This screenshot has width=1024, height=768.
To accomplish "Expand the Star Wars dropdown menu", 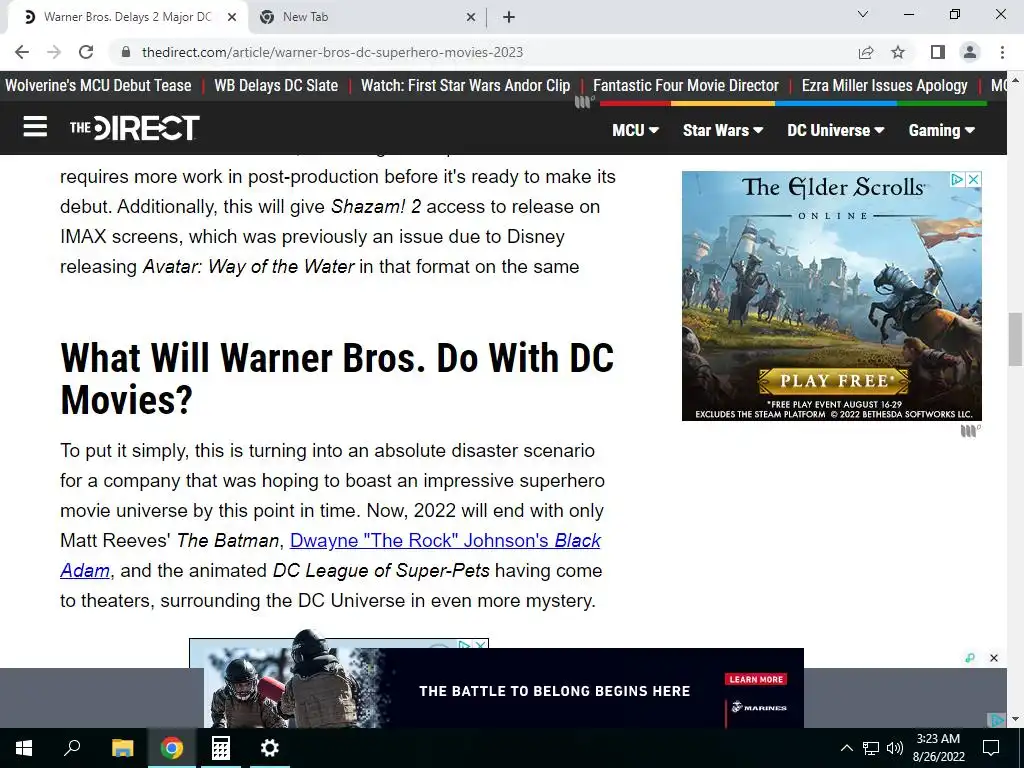I will pos(723,130).
